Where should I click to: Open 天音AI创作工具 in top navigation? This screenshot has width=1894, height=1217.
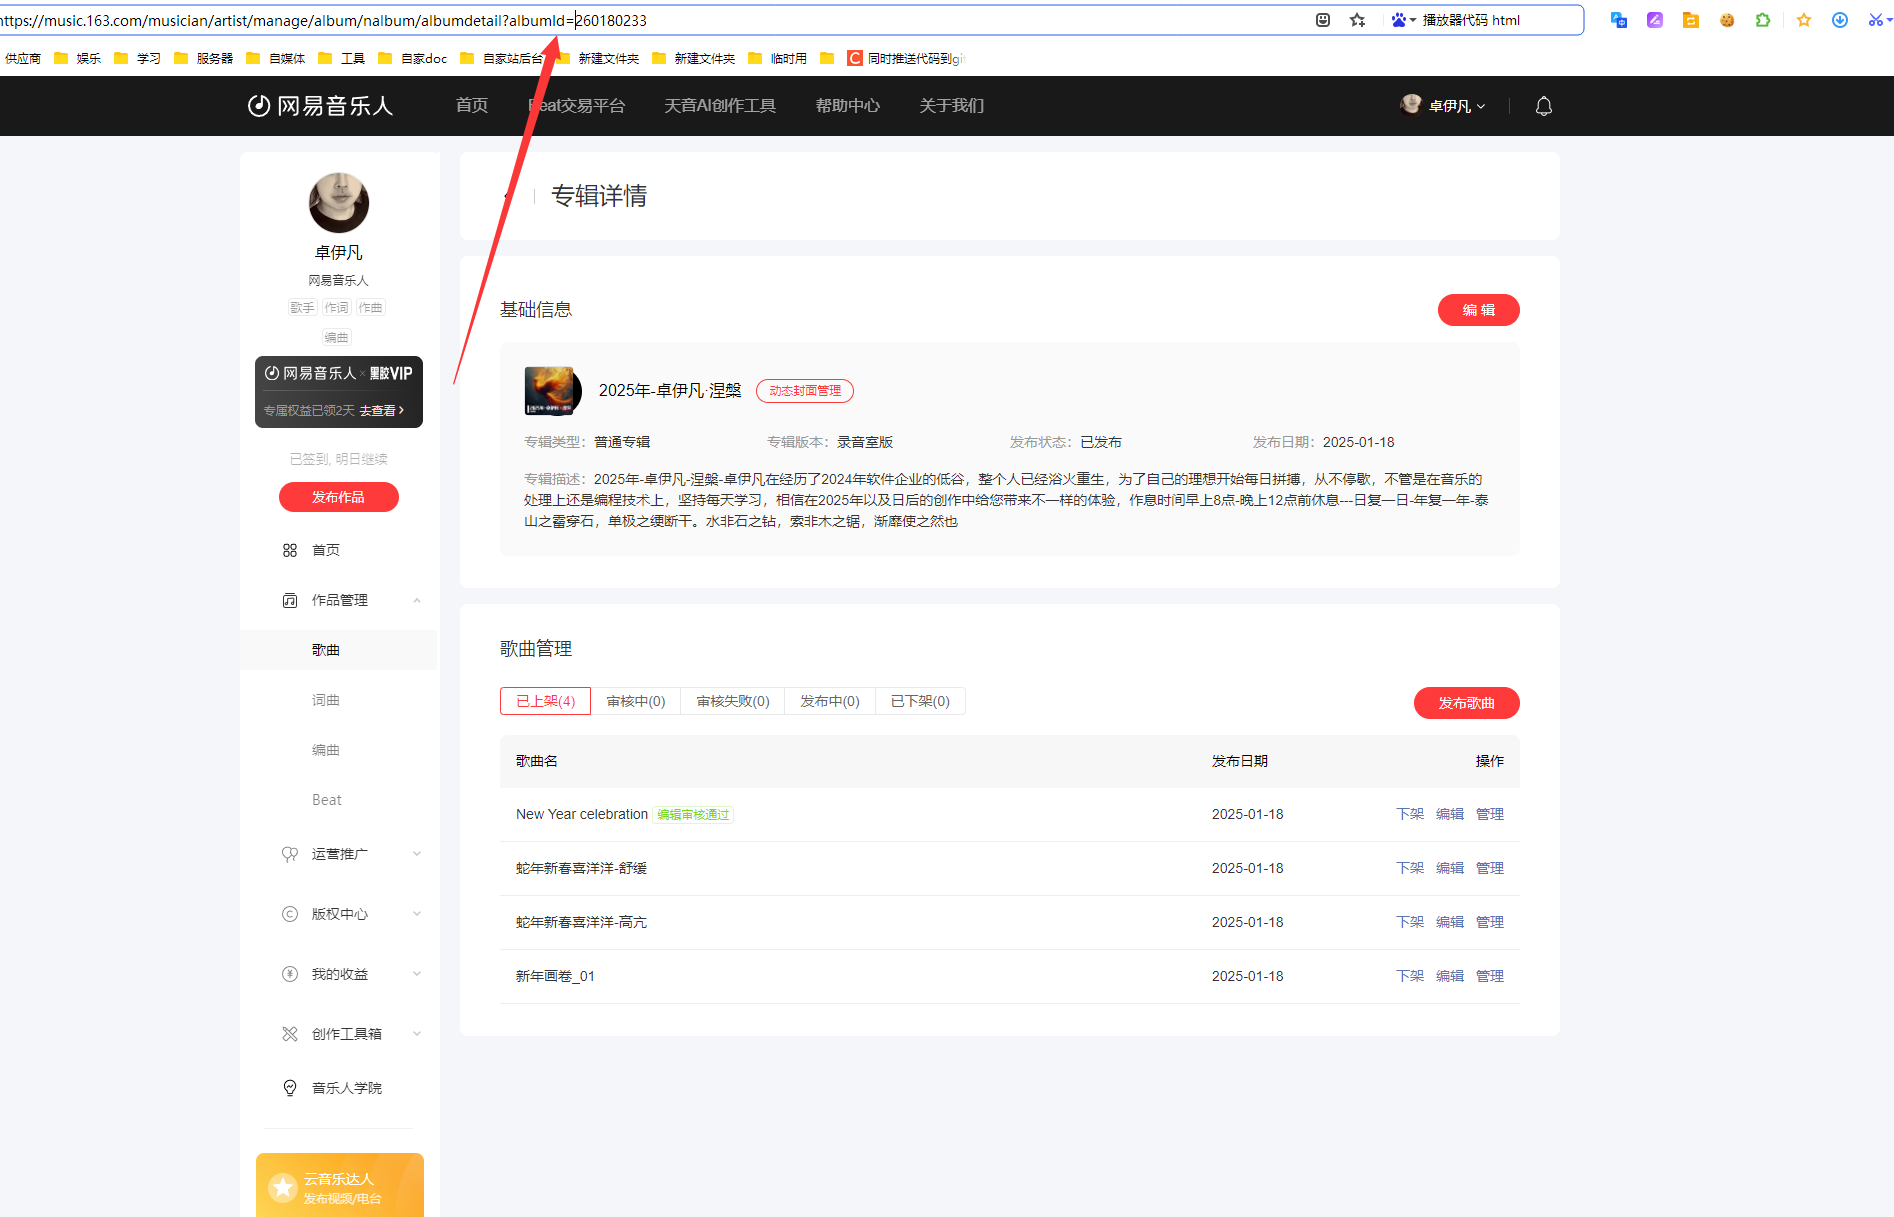pyautogui.click(x=720, y=106)
